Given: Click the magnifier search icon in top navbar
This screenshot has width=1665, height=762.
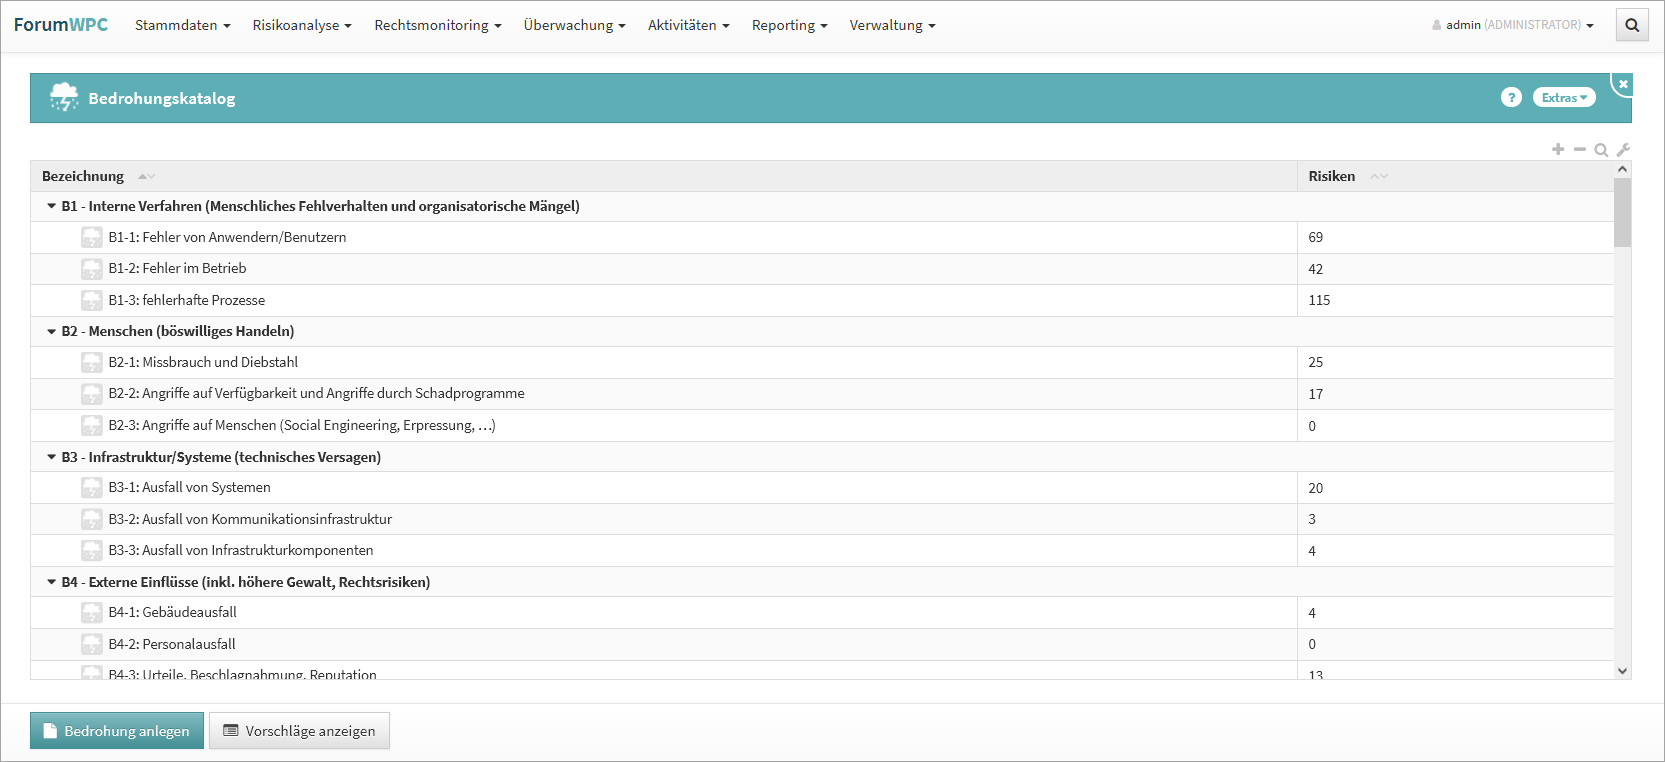Looking at the screenshot, I should tap(1632, 25).
